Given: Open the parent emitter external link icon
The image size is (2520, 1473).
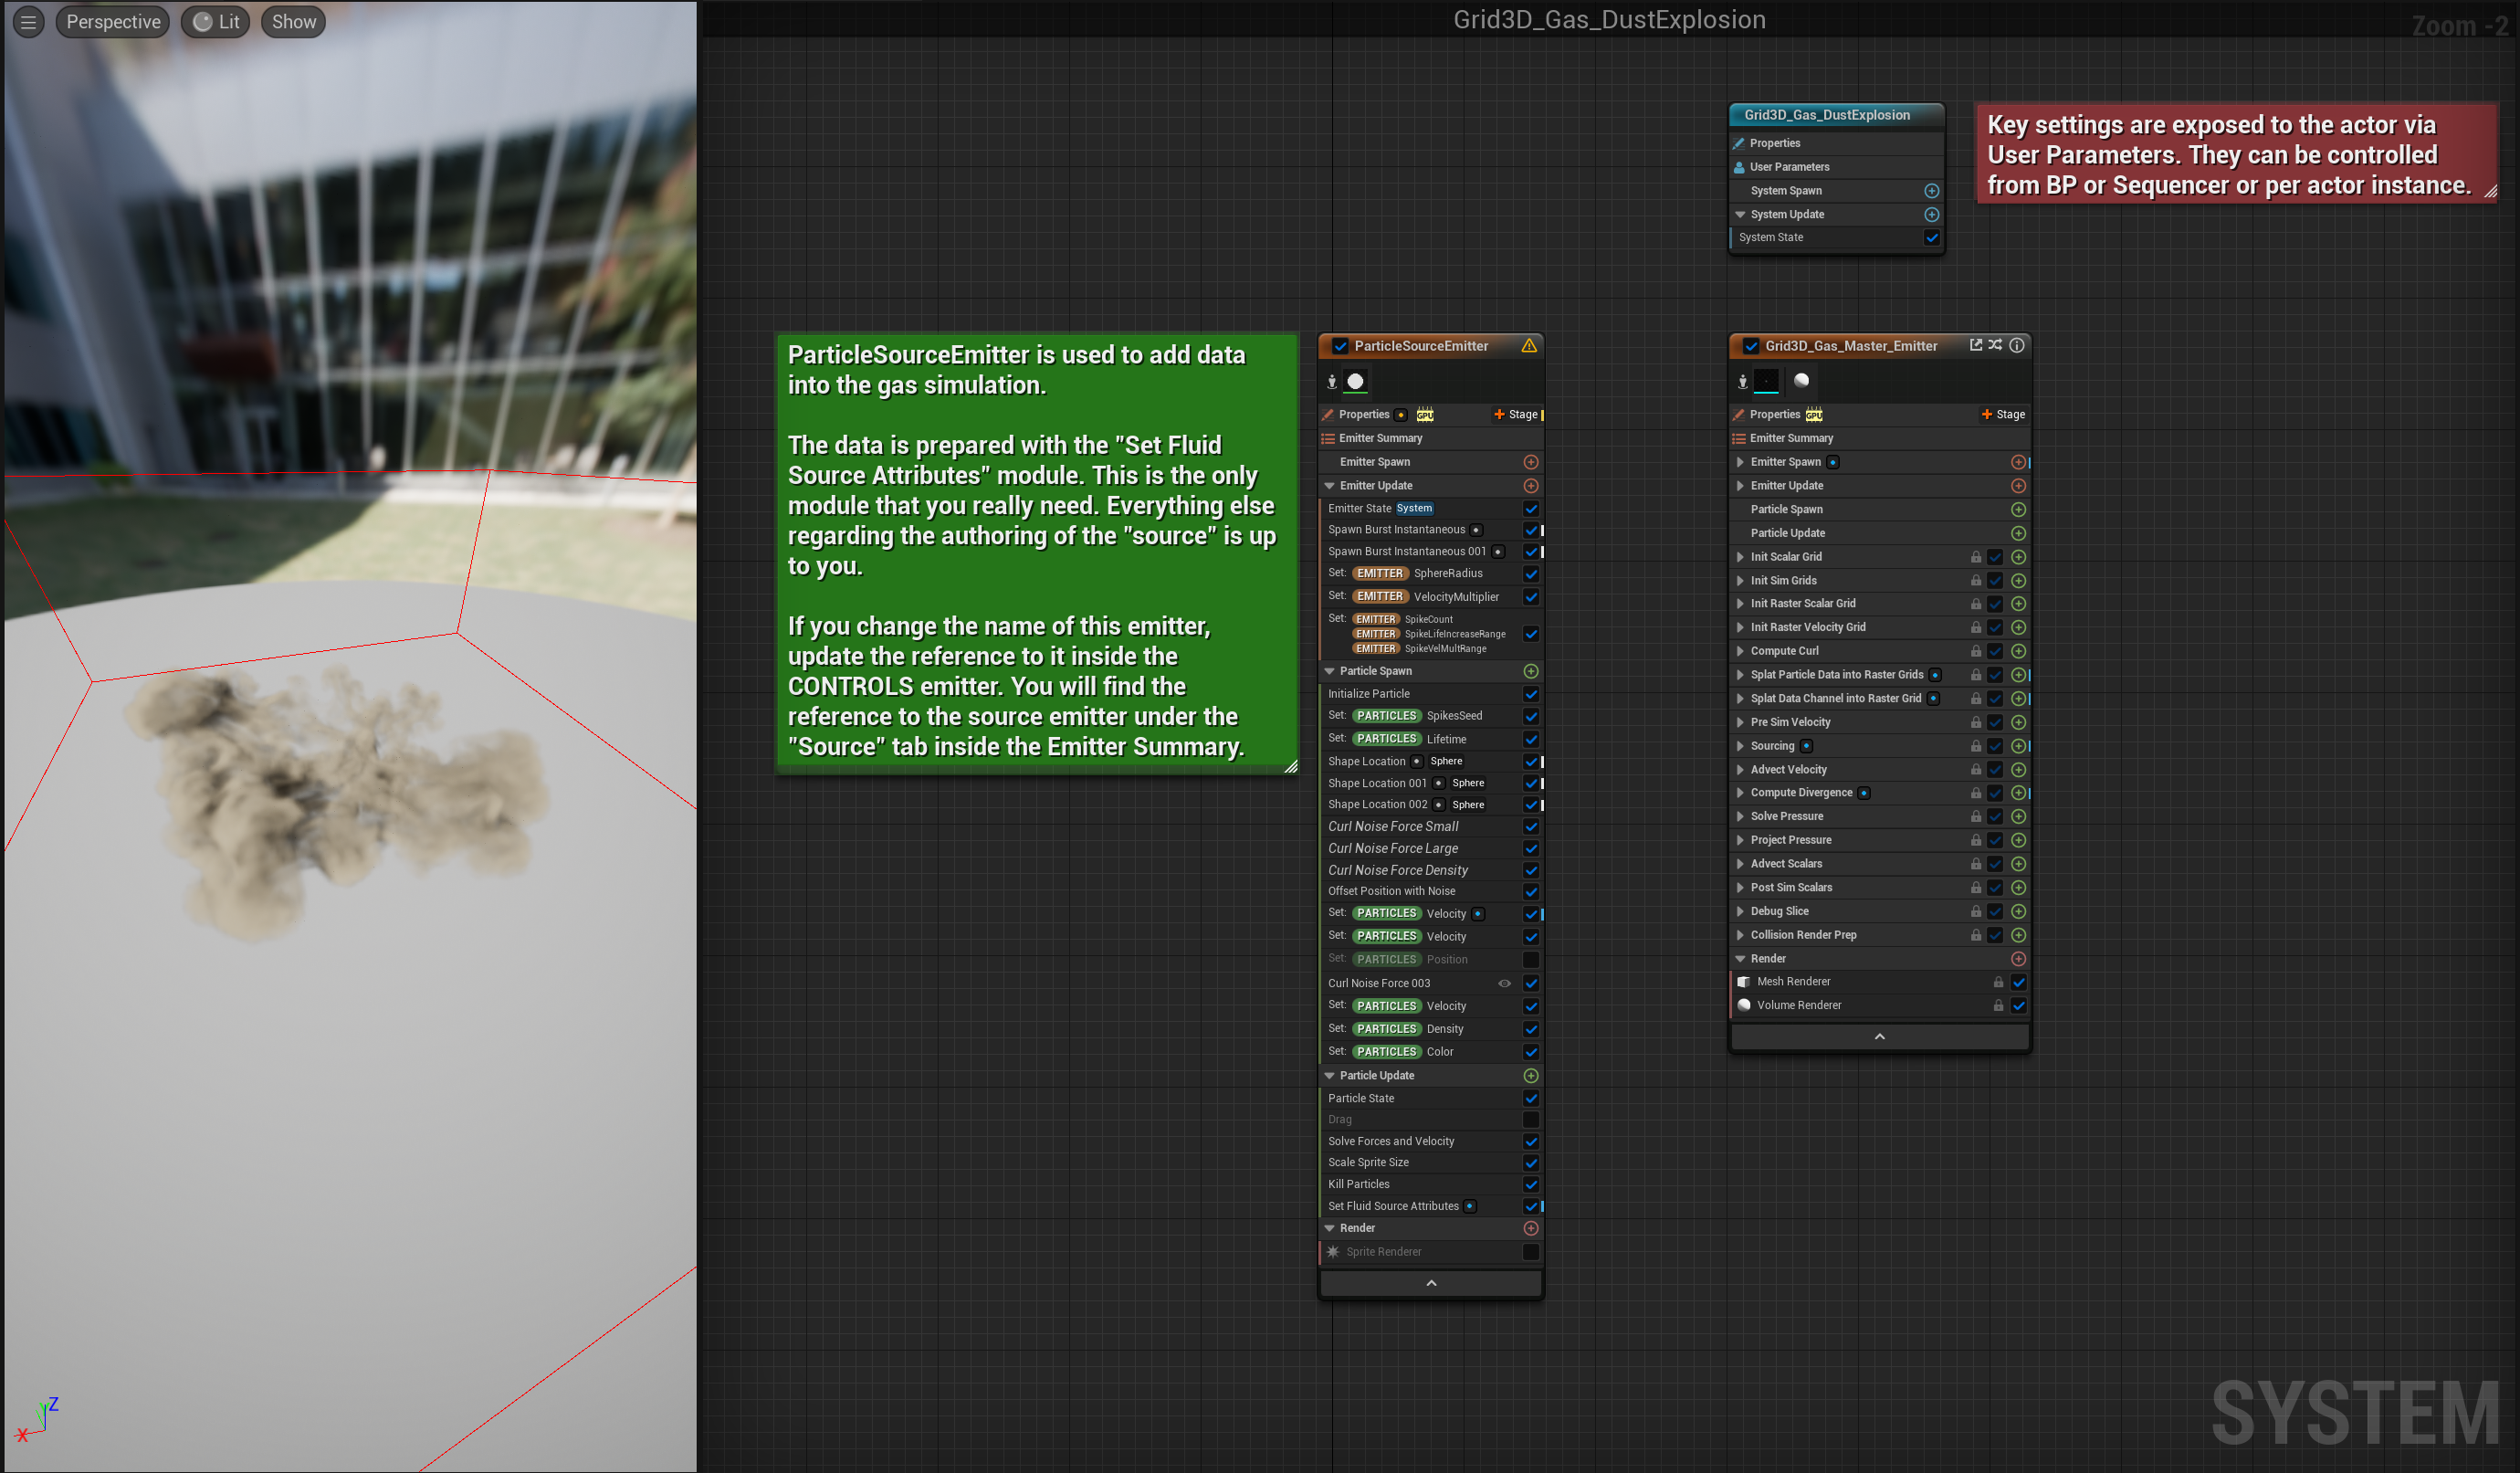Looking at the screenshot, I should (x=1975, y=345).
